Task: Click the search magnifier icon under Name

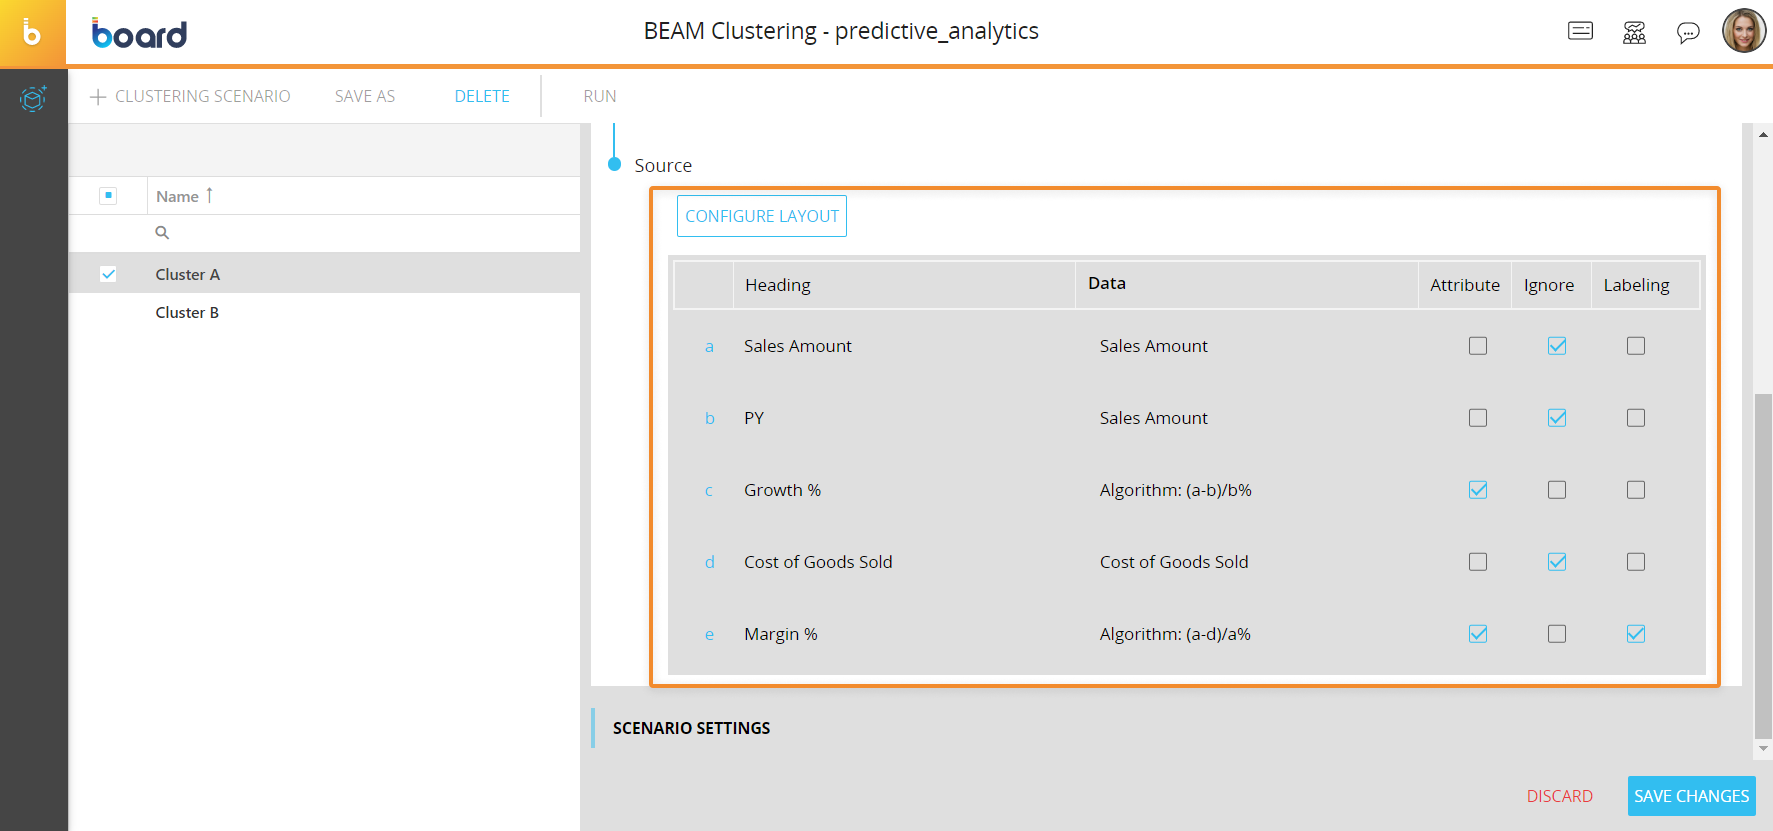Action: 162,233
